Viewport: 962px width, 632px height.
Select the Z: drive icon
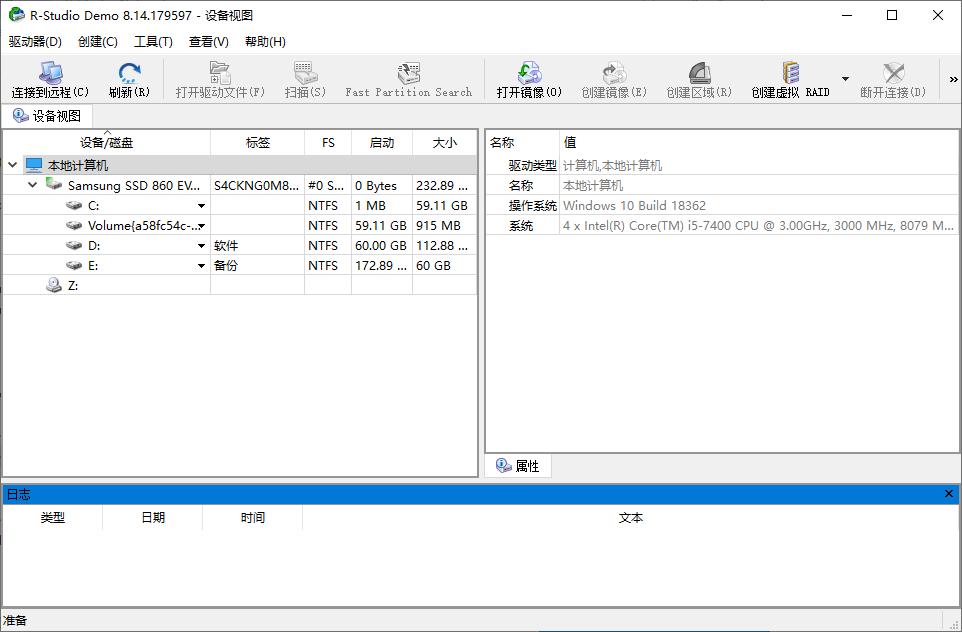[x=54, y=285]
